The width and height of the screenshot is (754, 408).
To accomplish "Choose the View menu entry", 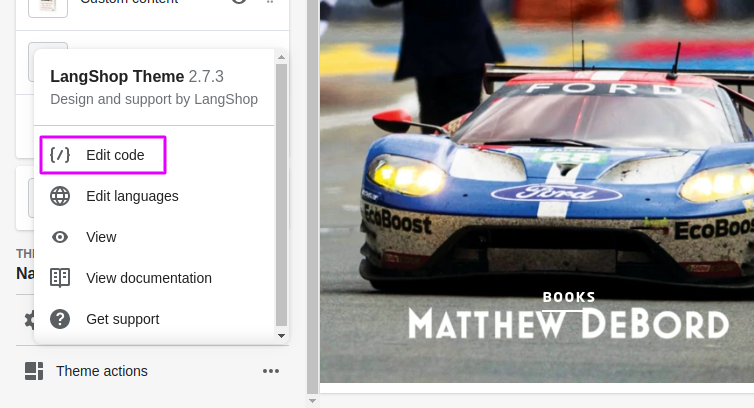I will 101,237.
